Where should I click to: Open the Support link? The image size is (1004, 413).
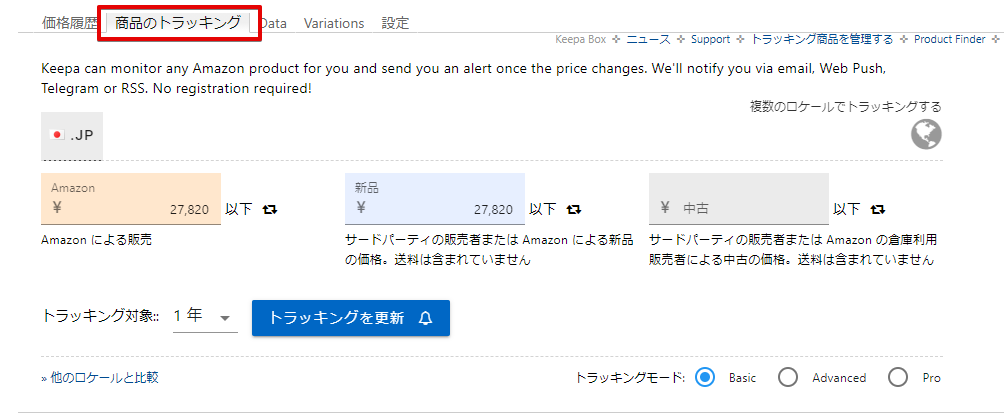710,40
